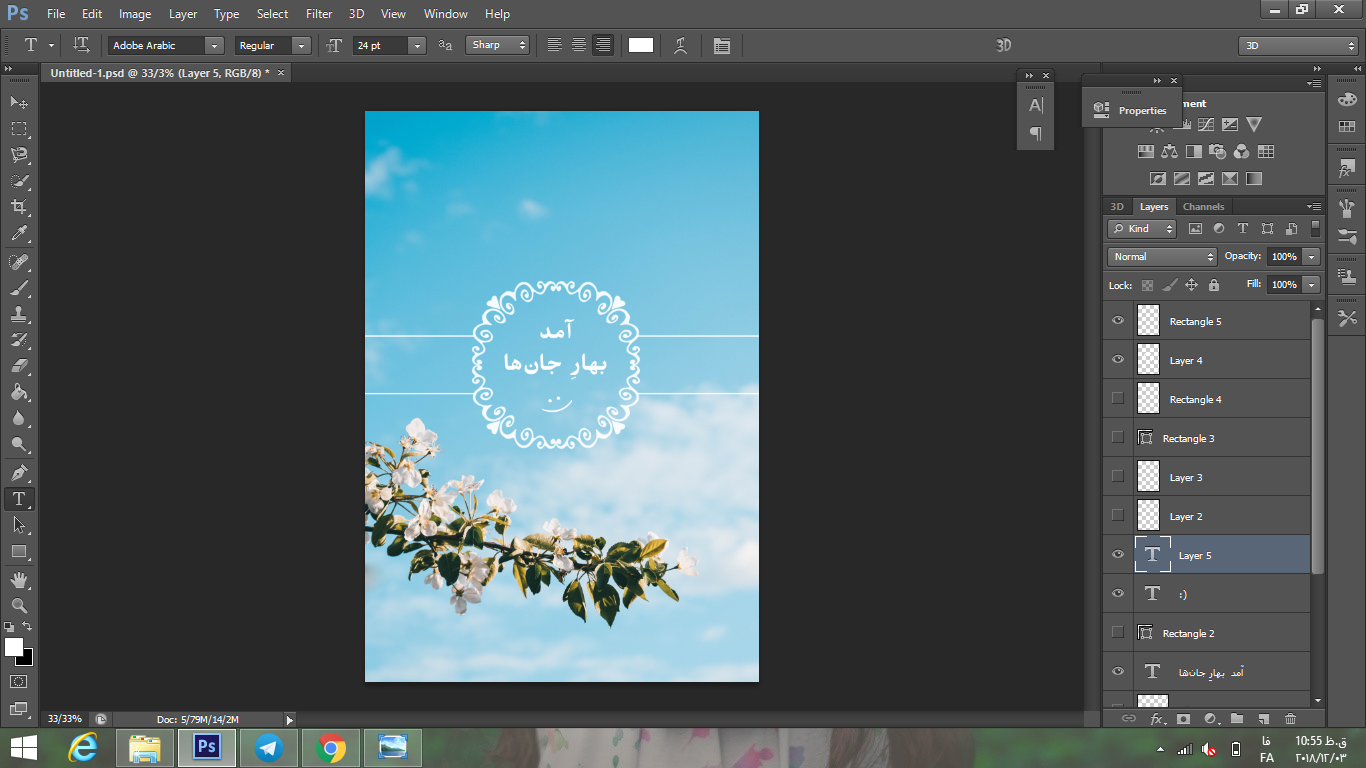Click the Add layer mask icon

click(1184, 718)
